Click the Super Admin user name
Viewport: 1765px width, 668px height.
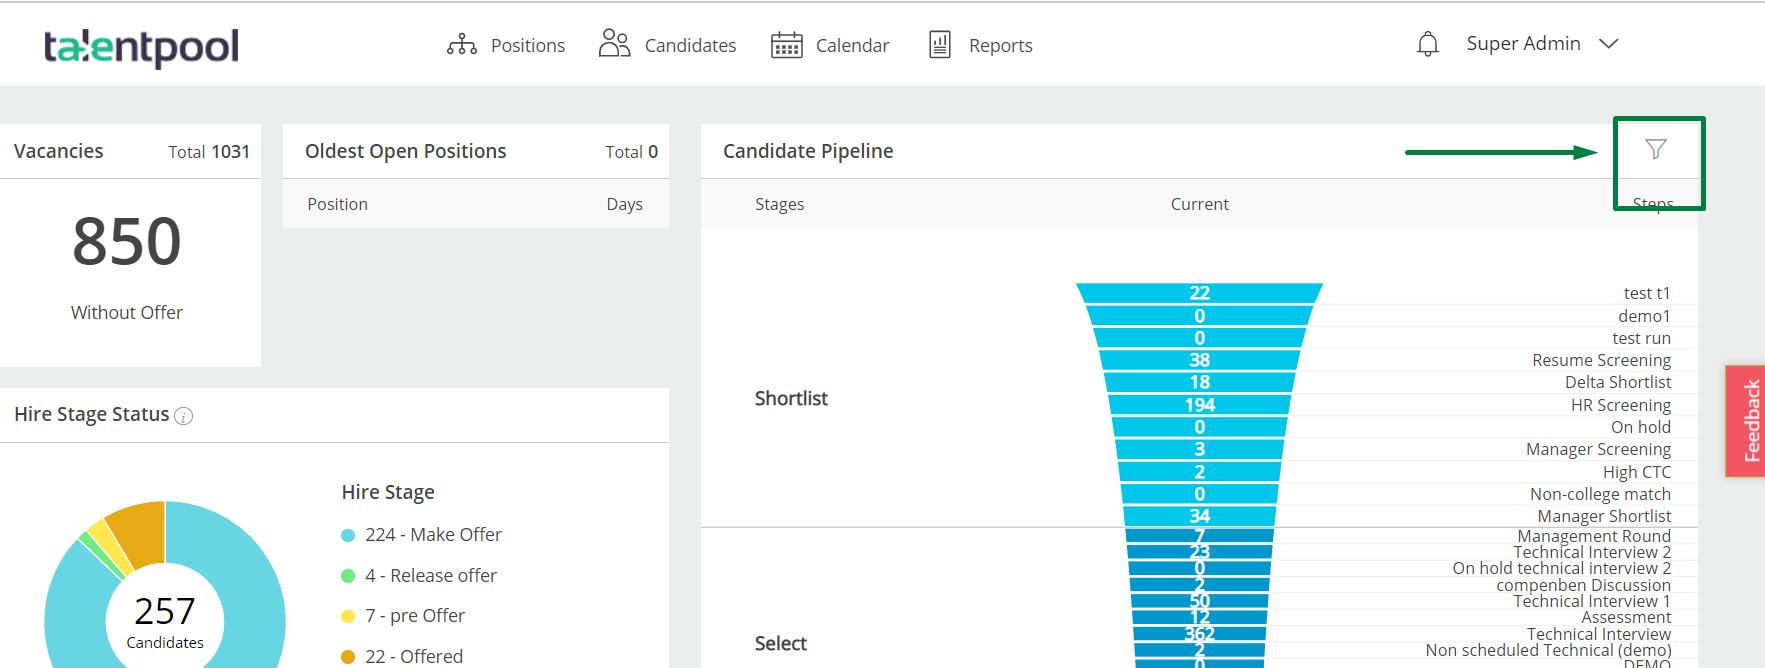click(x=1524, y=43)
